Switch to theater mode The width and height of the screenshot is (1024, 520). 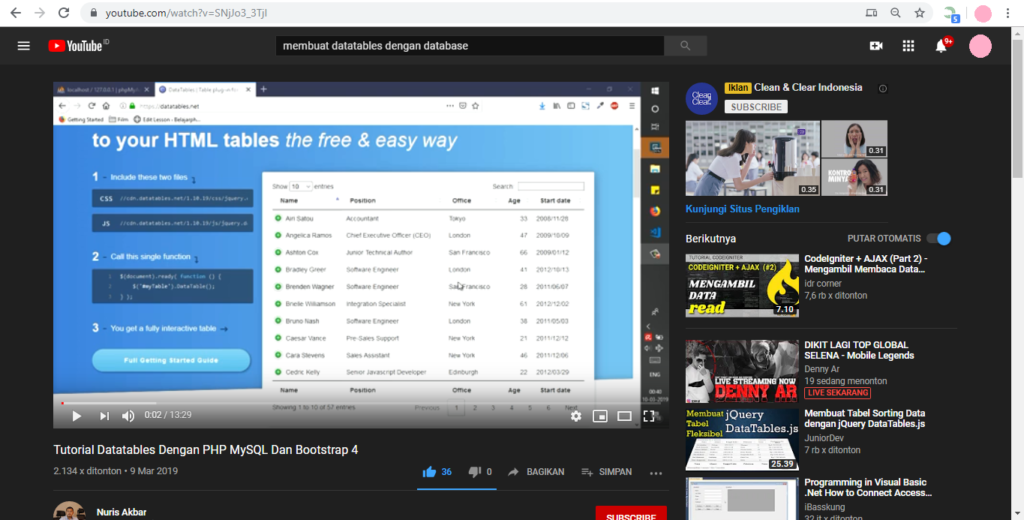click(624, 416)
